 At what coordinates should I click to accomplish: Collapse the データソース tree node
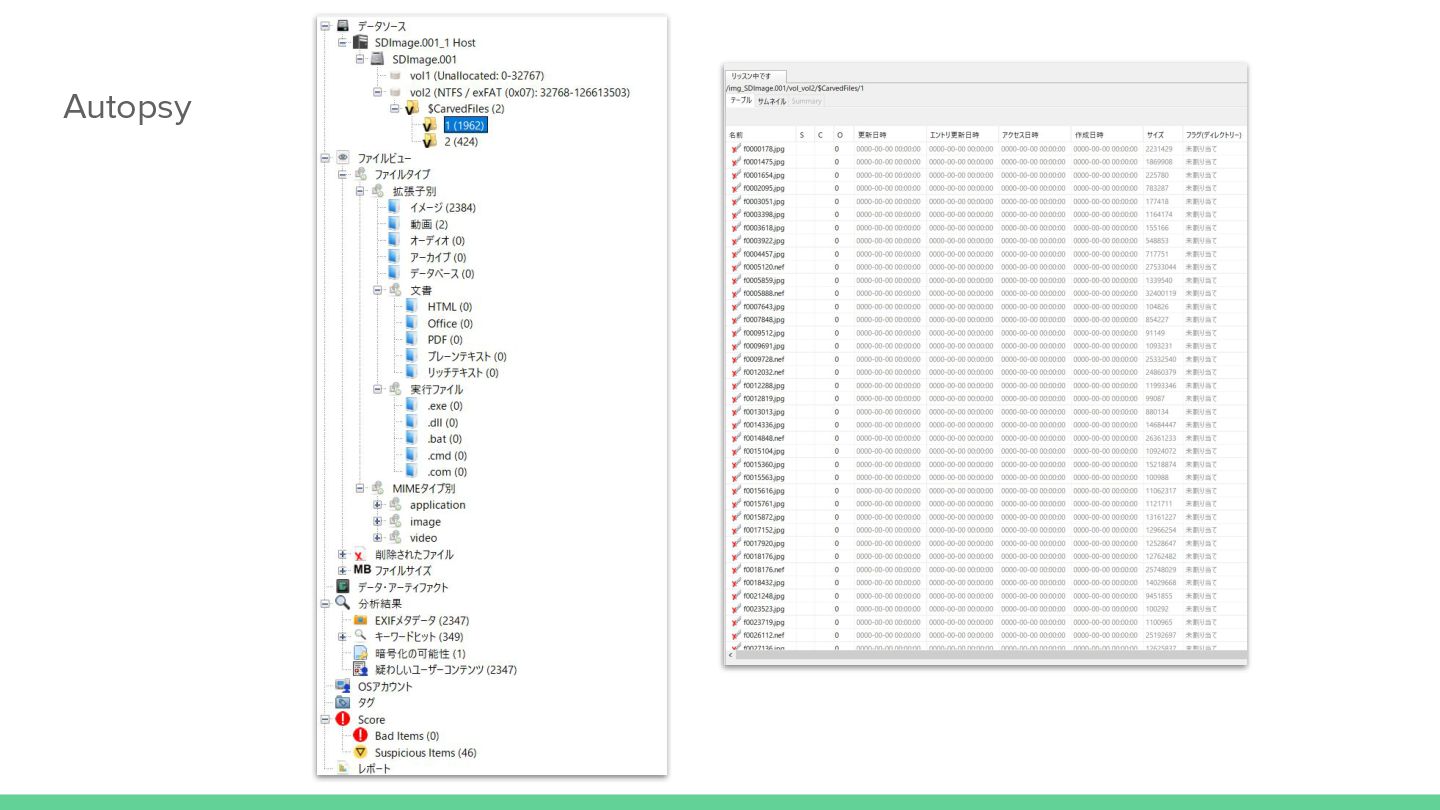pyautogui.click(x=325, y=26)
